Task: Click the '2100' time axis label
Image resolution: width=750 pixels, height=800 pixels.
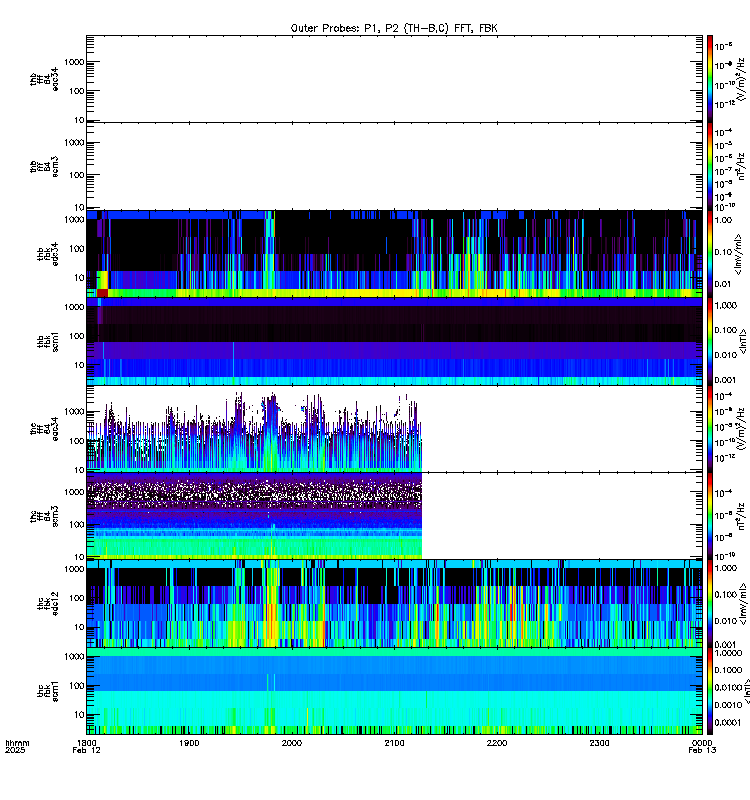Action: [x=394, y=743]
